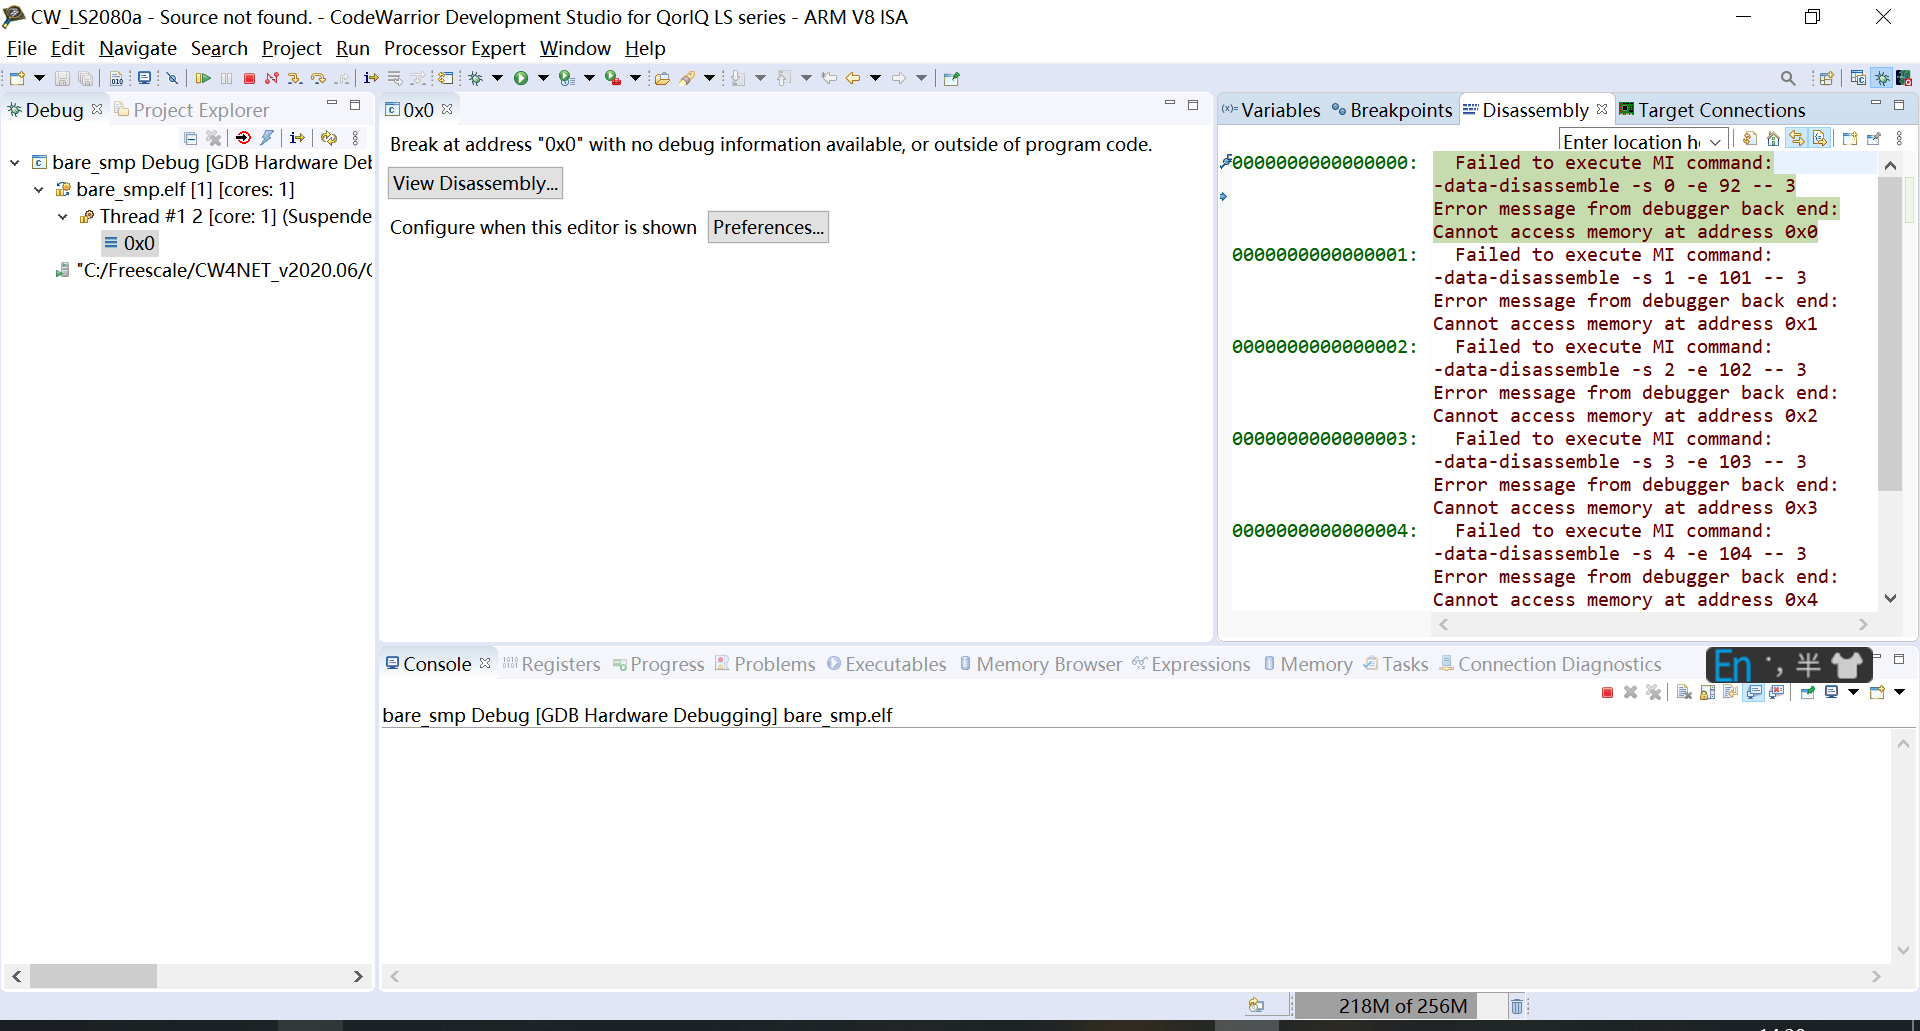
Task: Step Into the next instruction
Action: coord(295,77)
